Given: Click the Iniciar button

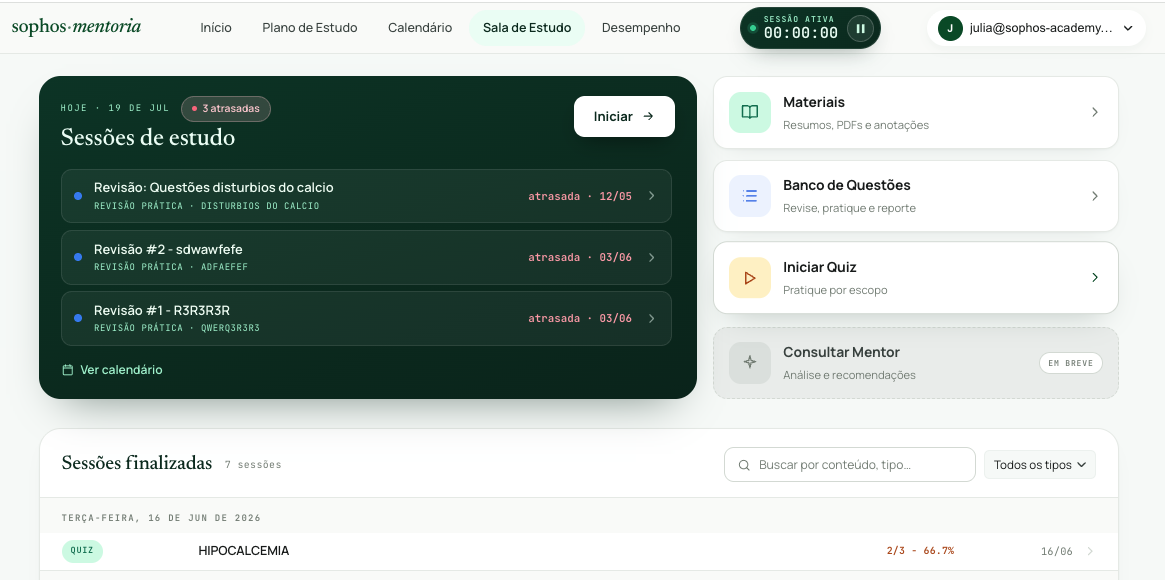Looking at the screenshot, I should coord(624,117).
